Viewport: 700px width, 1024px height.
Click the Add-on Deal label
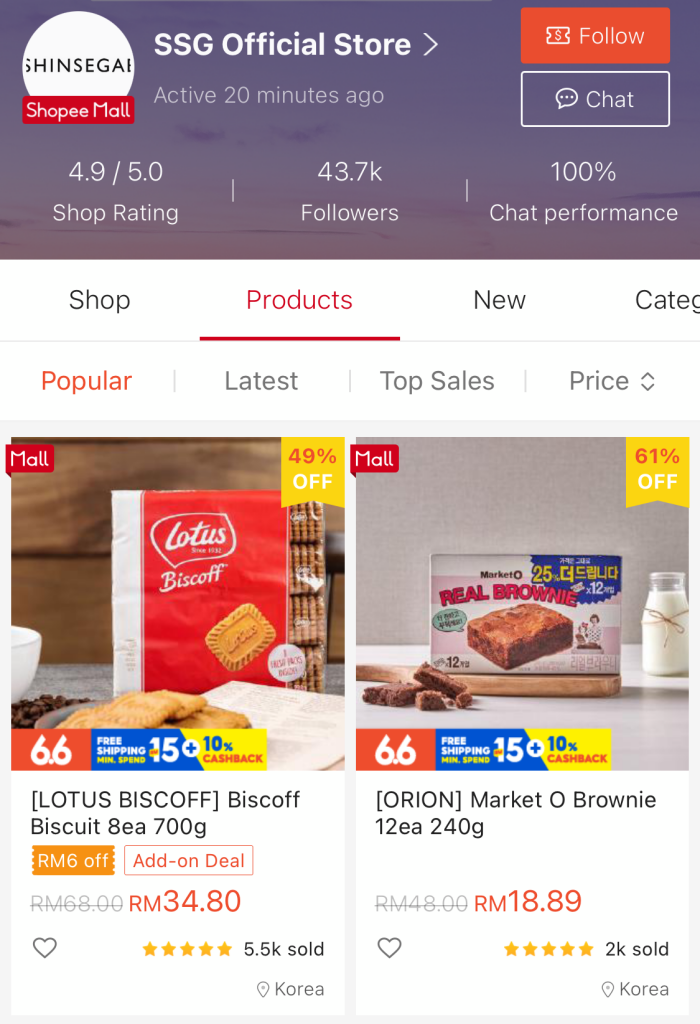pos(189,861)
